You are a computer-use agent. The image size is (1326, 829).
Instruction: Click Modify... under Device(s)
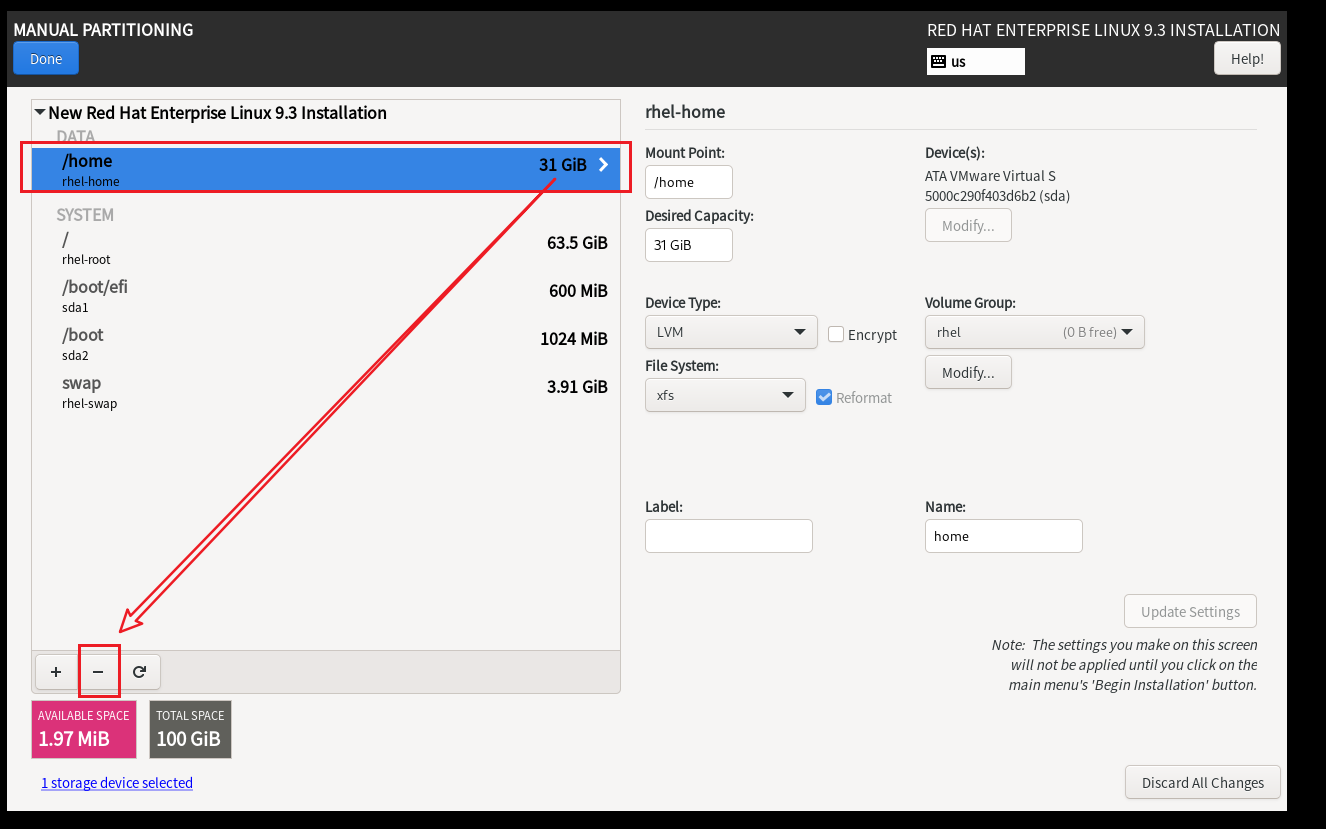pos(968,225)
